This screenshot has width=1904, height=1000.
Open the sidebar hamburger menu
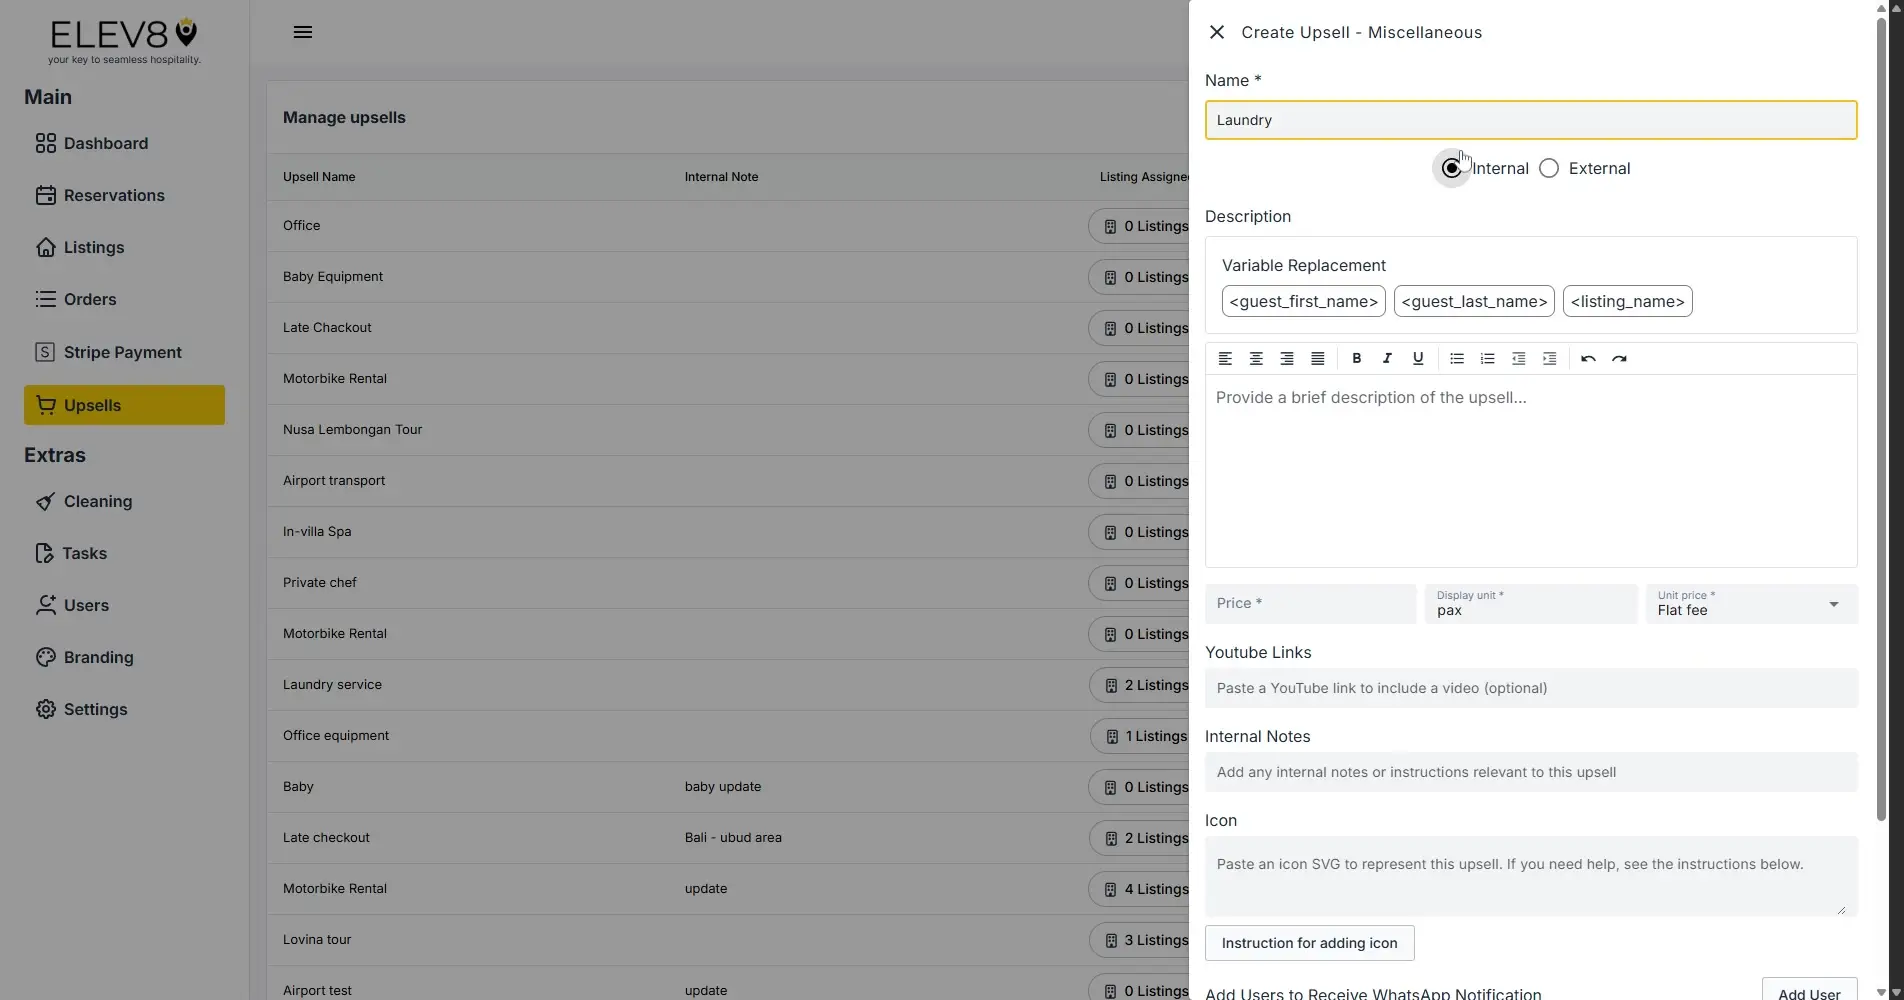(302, 31)
